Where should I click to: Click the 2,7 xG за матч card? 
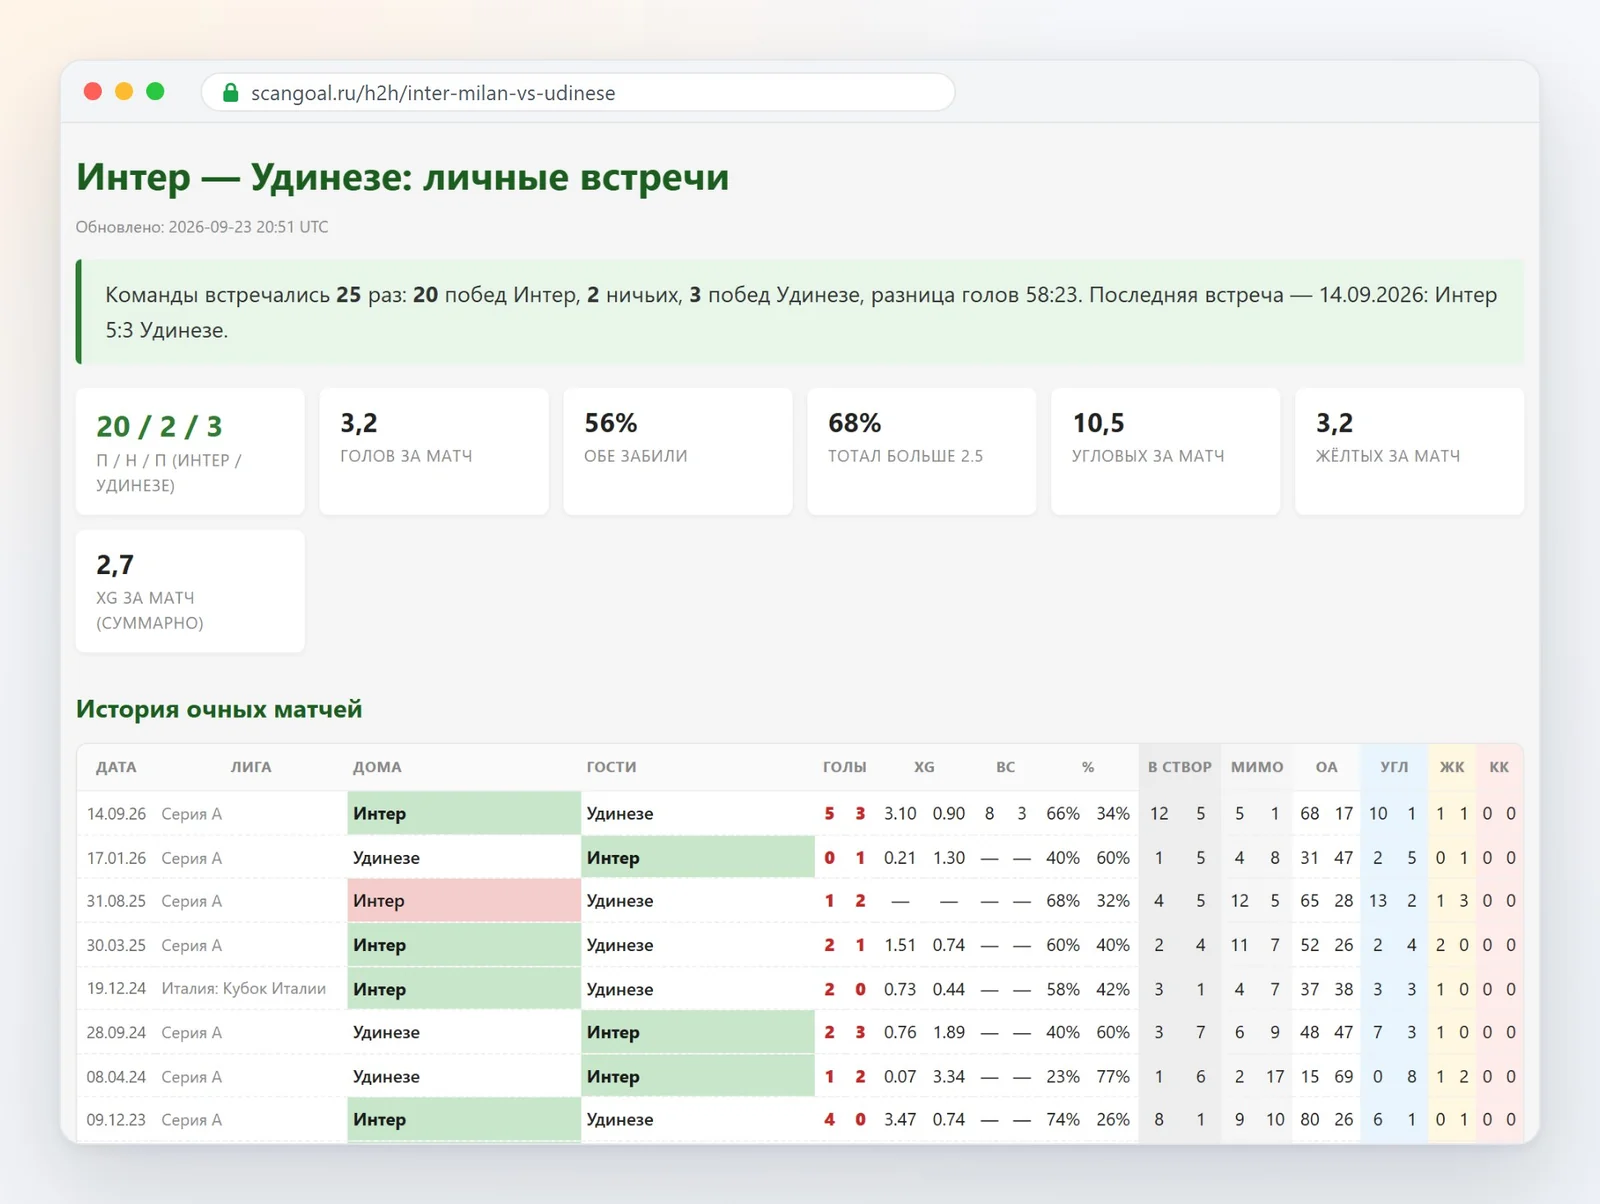point(190,592)
